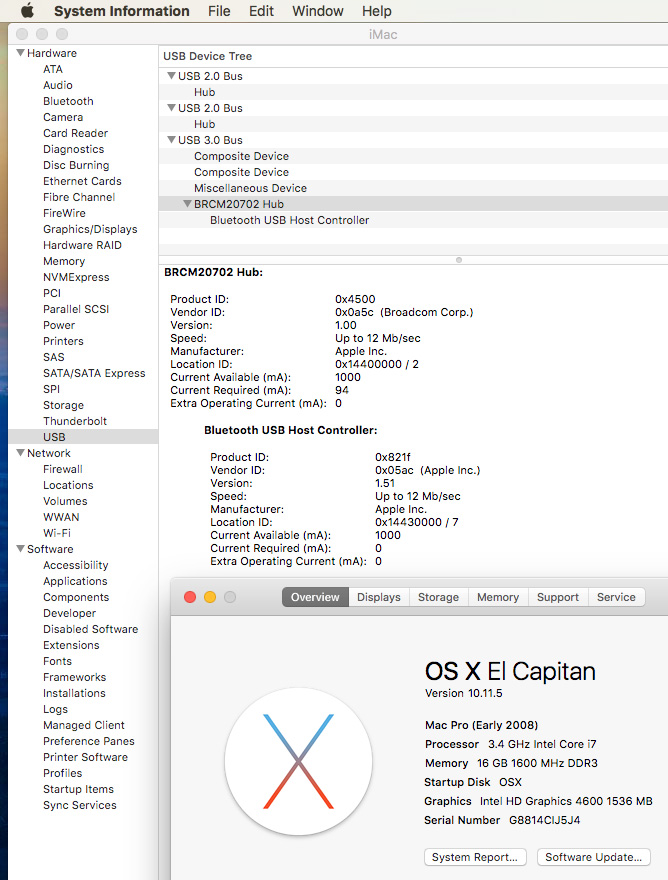This screenshot has width=668, height=880.
Task: Switch to the Memory tab in About window
Action: point(498,597)
